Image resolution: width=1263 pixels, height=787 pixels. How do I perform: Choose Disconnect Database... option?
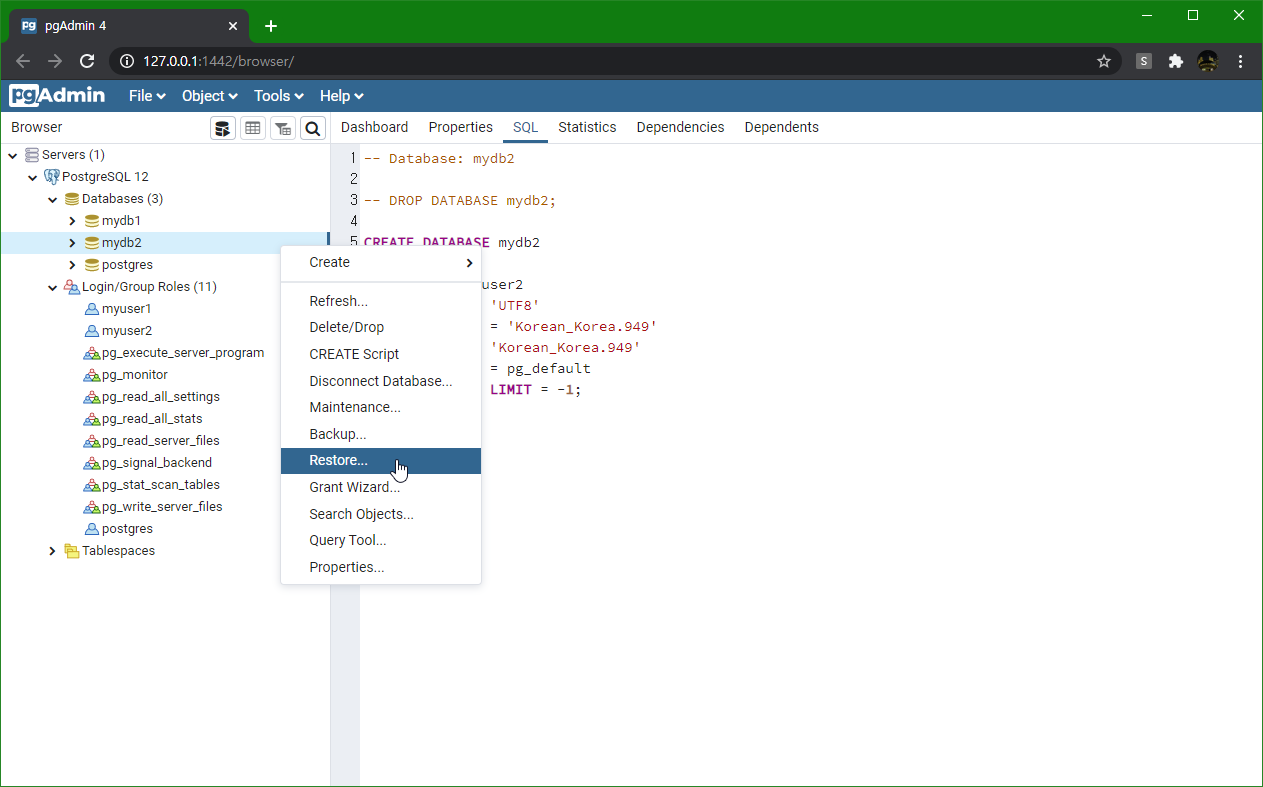381,381
